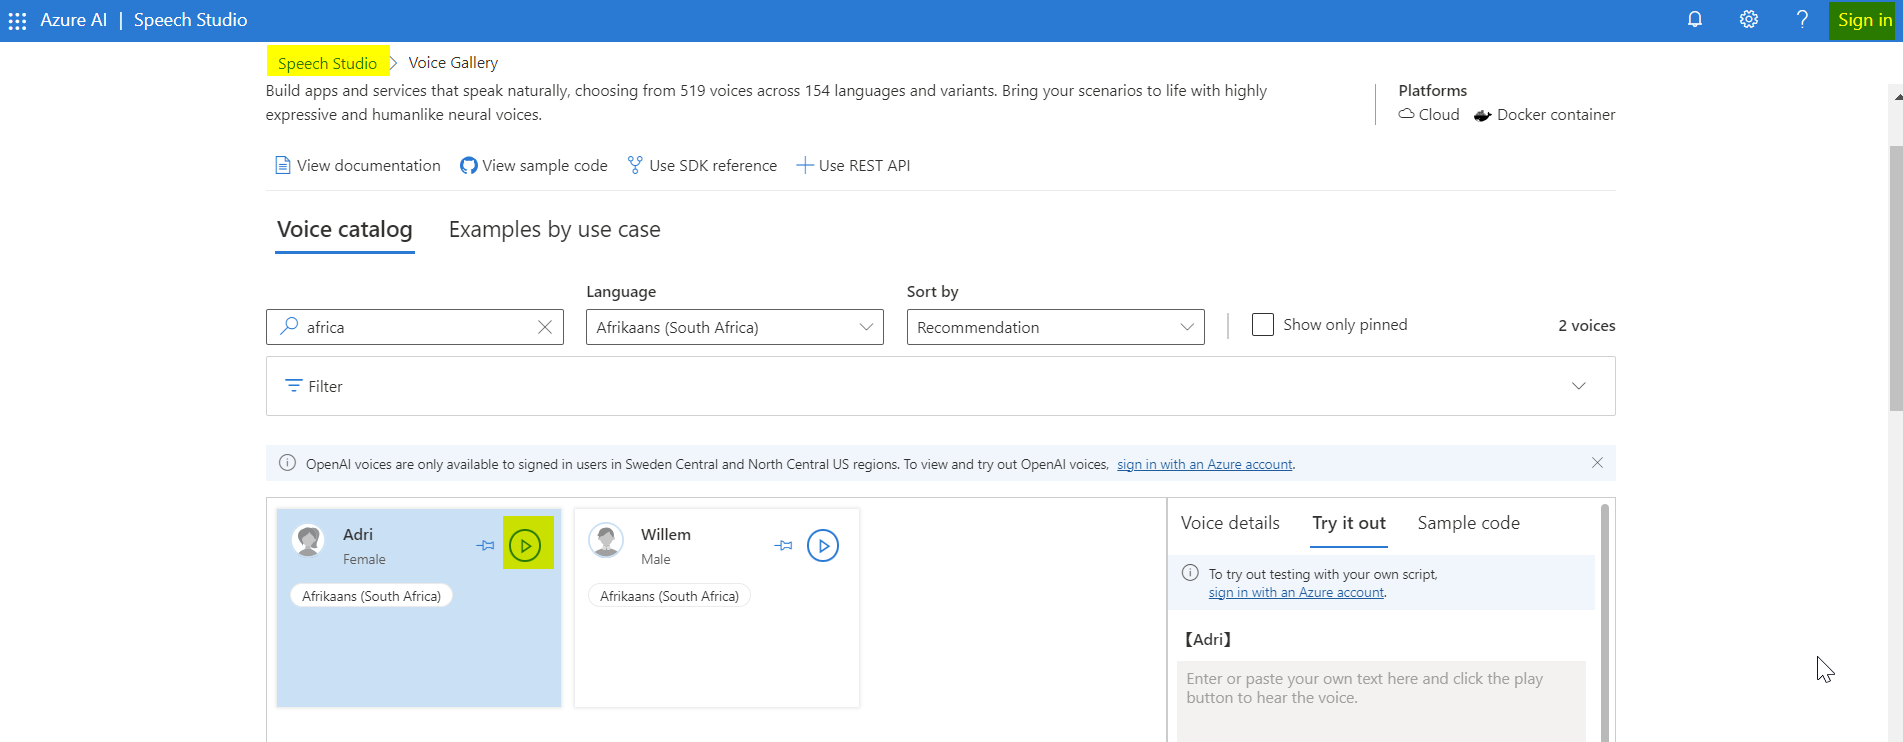Click the Sign in button
Screen dimensions: 1903x742
click(1864, 20)
